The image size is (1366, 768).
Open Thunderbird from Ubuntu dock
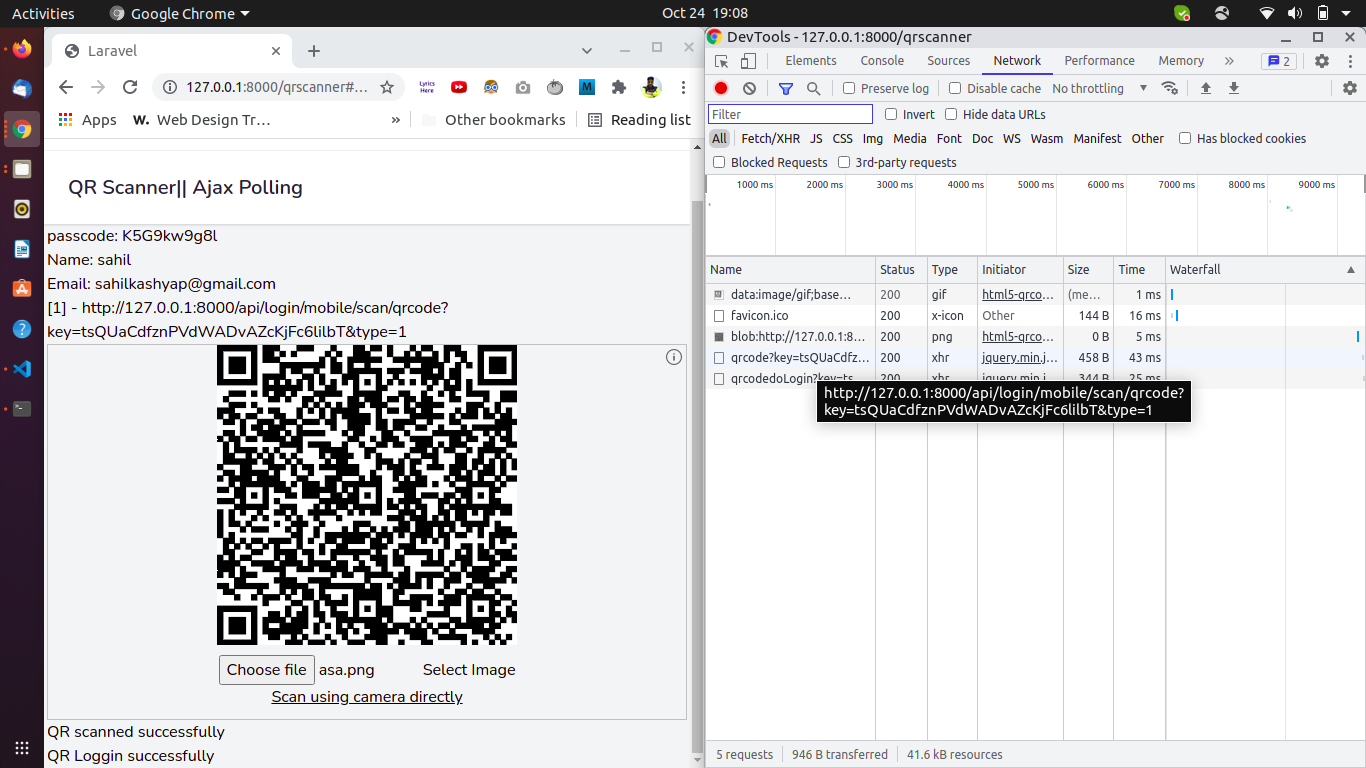pyautogui.click(x=22, y=88)
